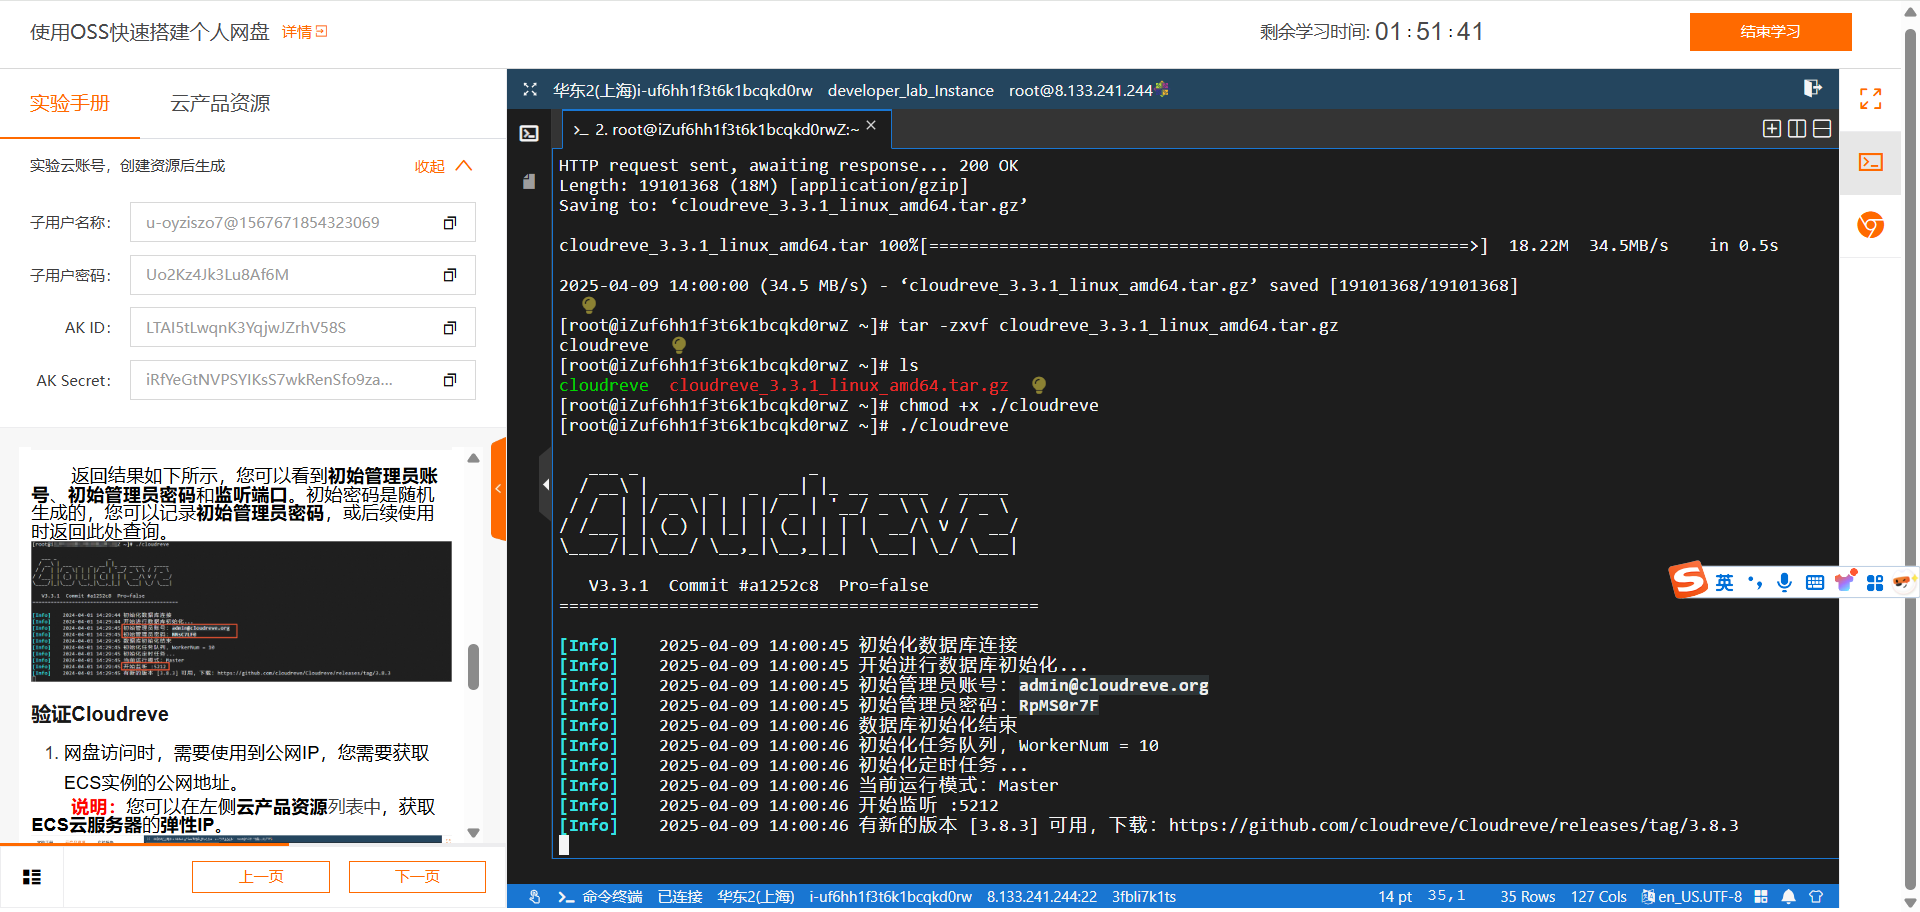Click the 8.133.241.244:22 address in status bar
The height and width of the screenshot is (912, 1920).
[1042, 897]
